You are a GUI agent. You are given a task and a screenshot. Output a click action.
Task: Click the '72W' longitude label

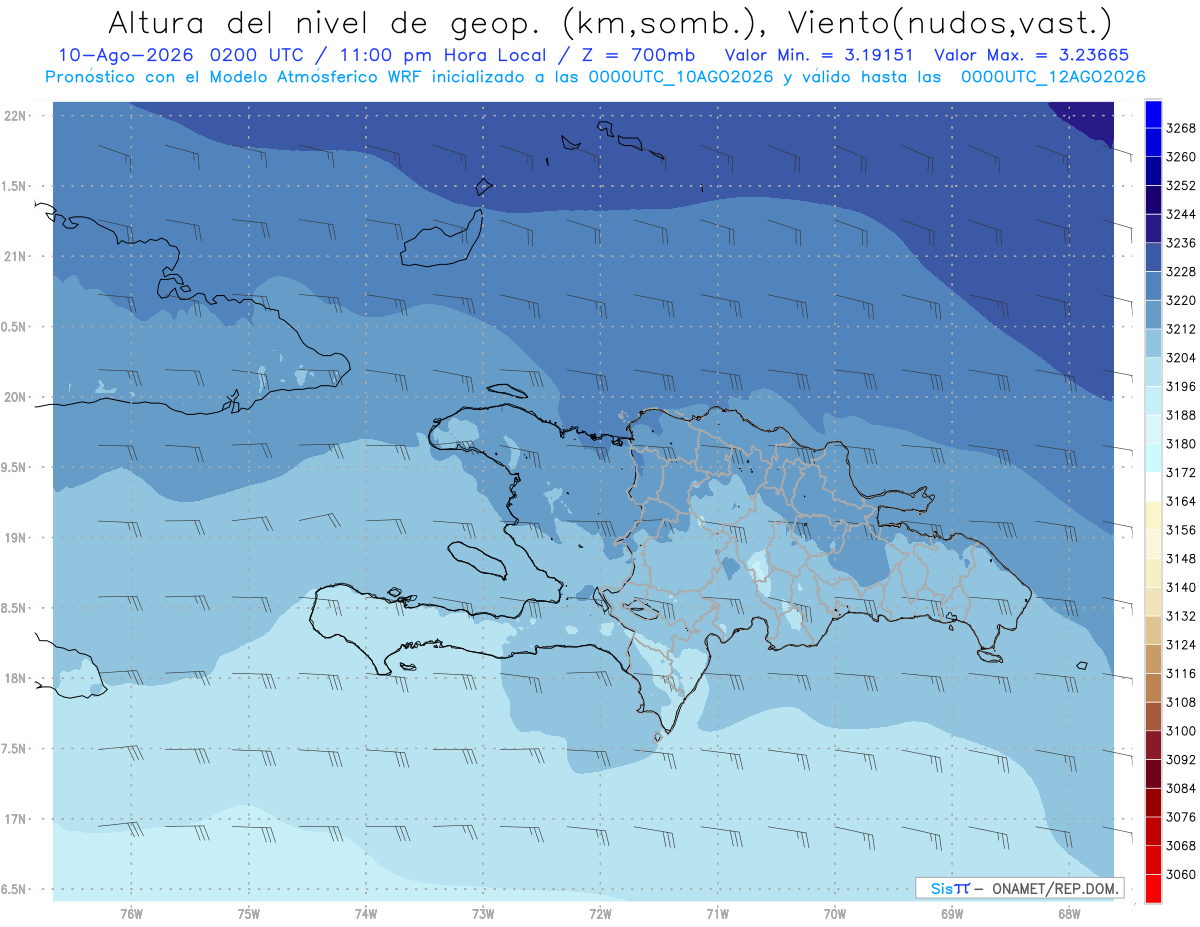point(600,914)
